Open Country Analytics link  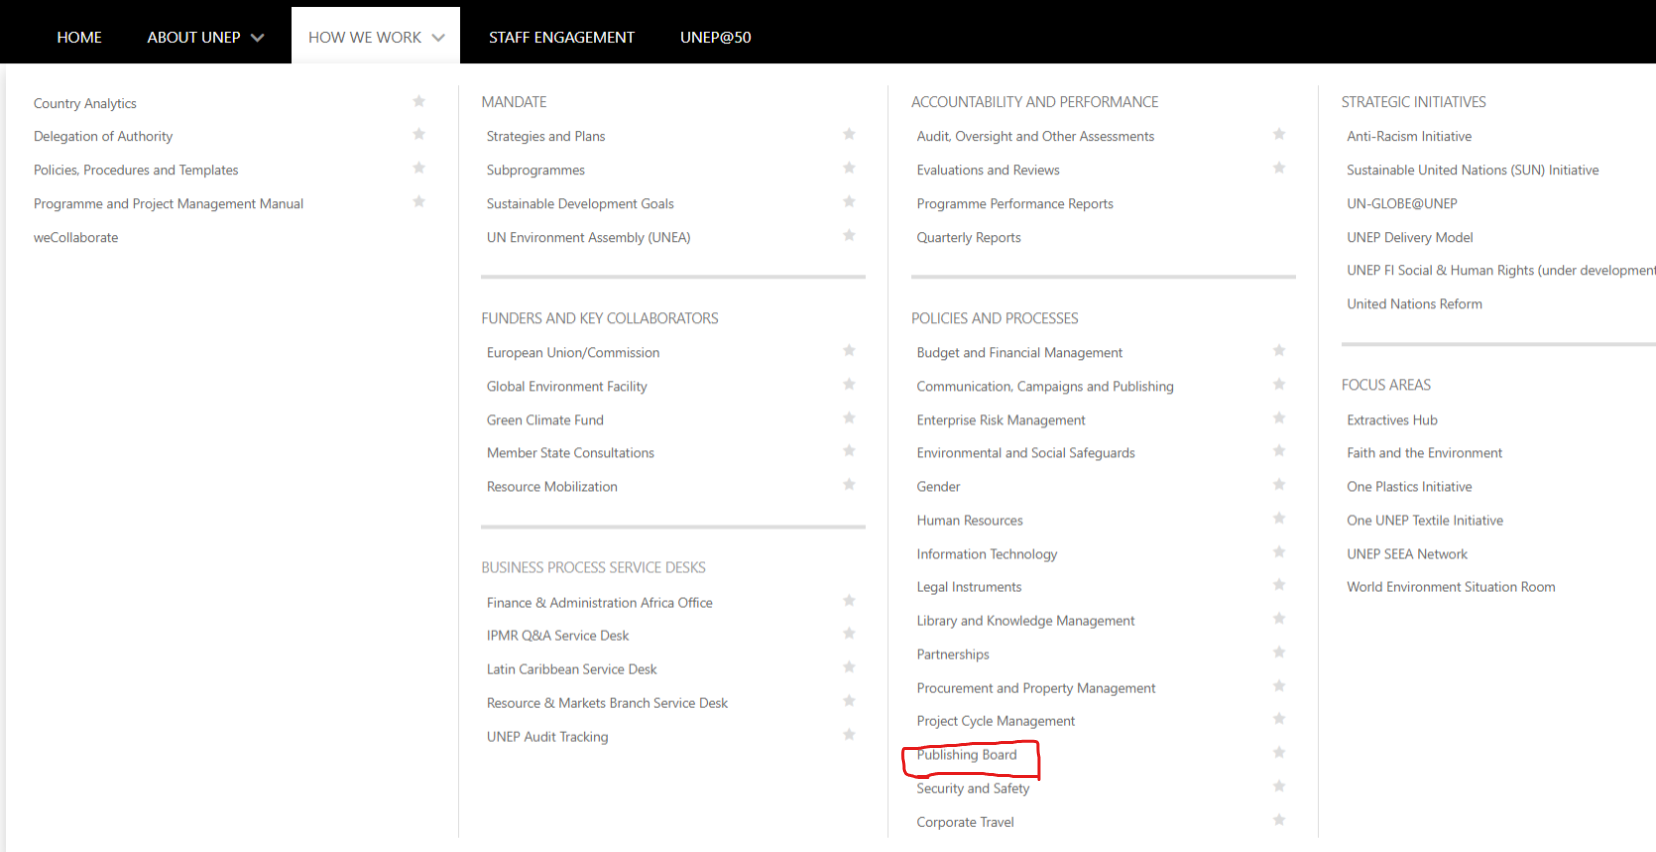click(x=85, y=104)
